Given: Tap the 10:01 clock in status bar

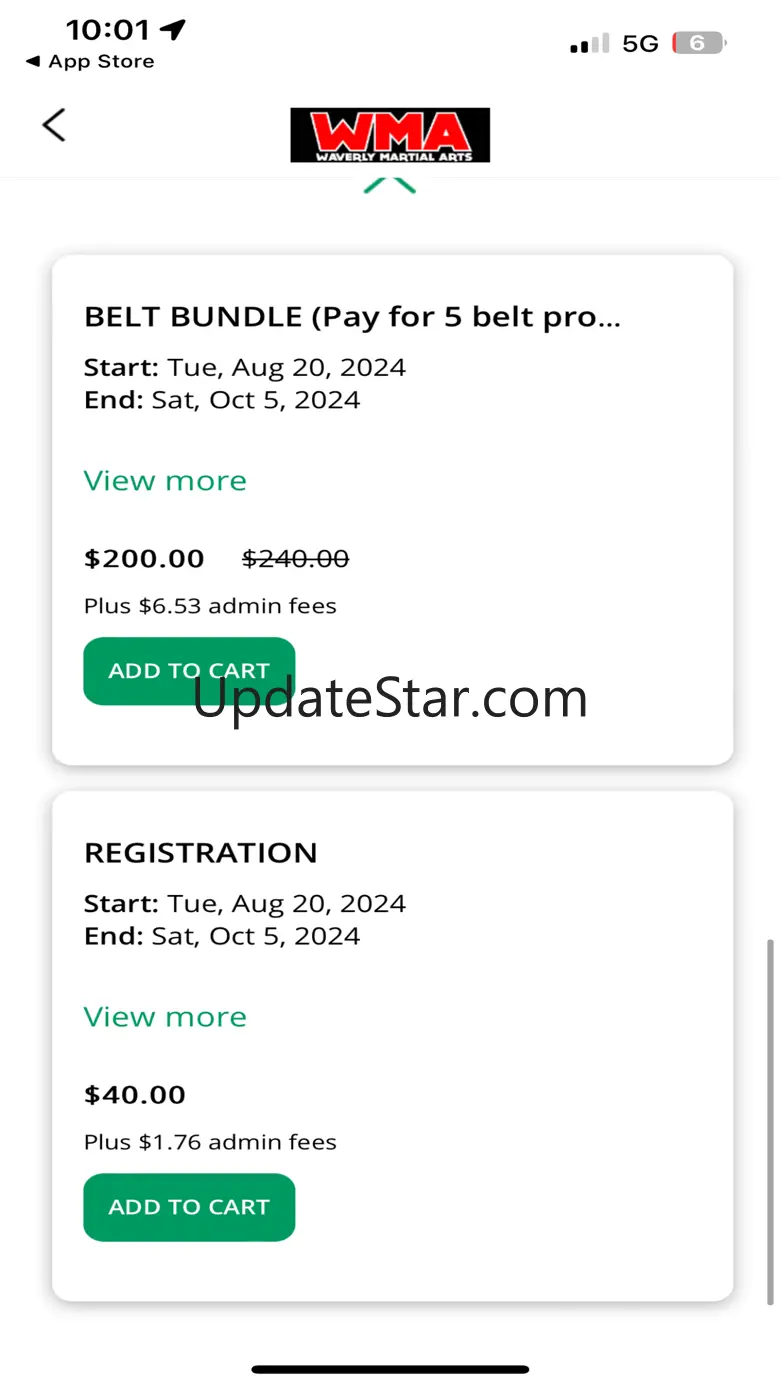Looking at the screenshot, I should coord(107,30).
